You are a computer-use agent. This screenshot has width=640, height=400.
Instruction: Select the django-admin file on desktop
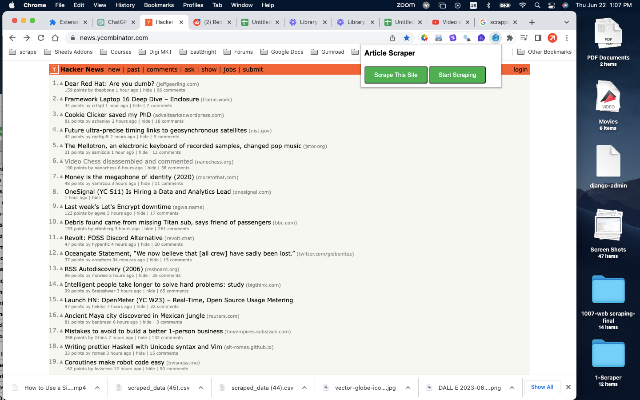(x=608, y=167)
